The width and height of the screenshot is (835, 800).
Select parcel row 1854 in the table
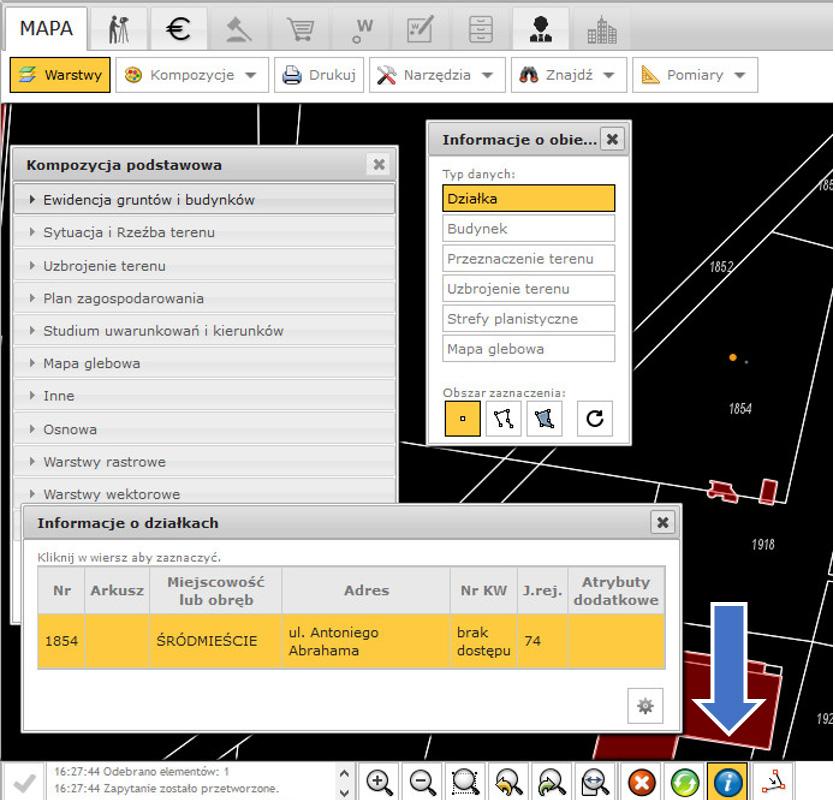tap(351, 641)
